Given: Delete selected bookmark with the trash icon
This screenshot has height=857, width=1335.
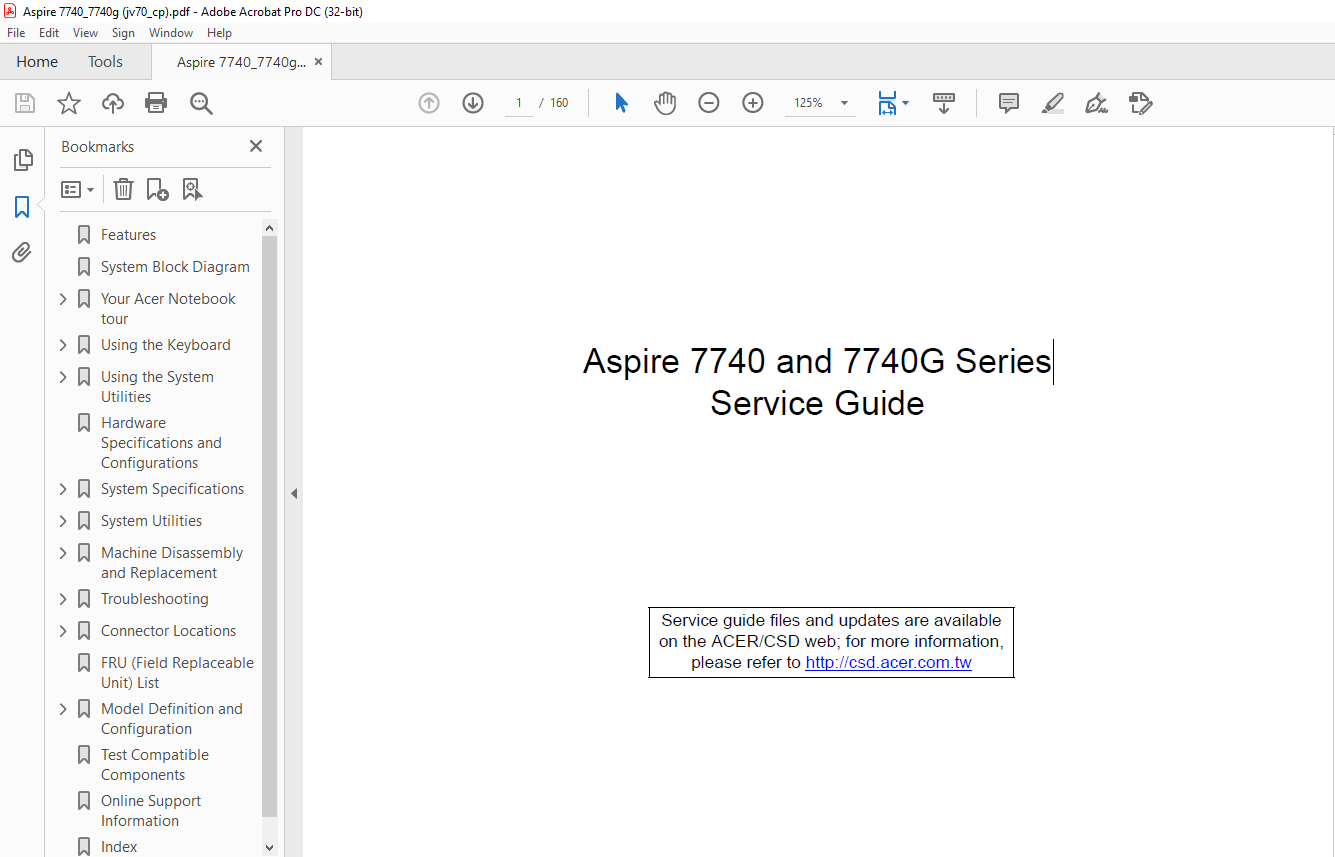Looking at the screenshot, I should [x=123, y=189].
